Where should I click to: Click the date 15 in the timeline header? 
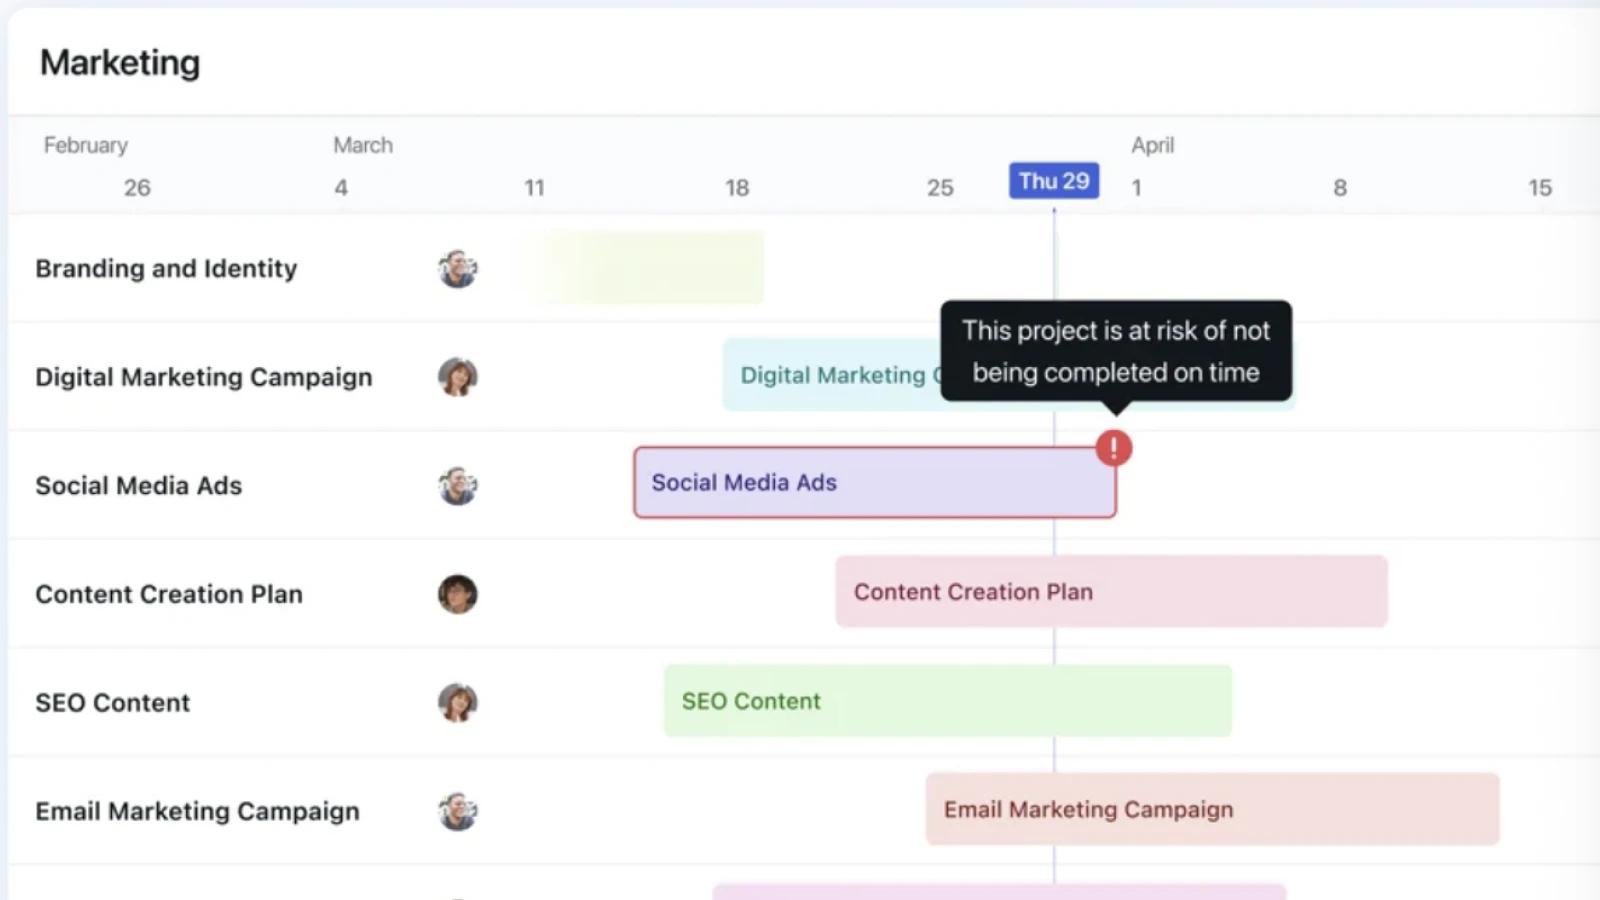point(1540,188)
